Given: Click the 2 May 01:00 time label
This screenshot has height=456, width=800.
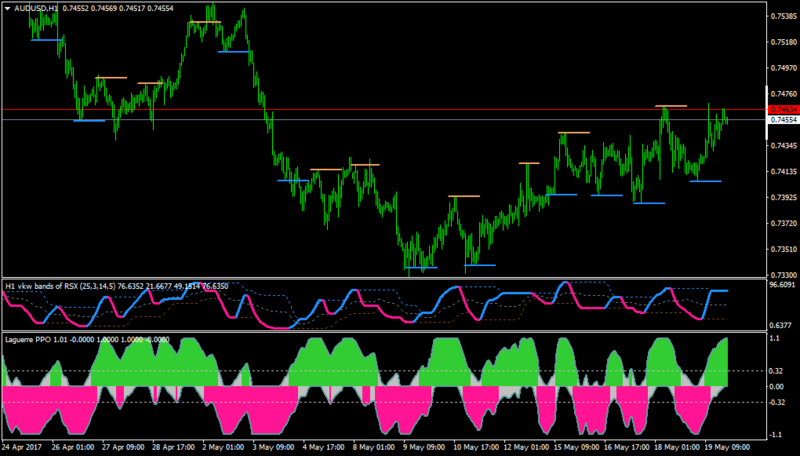Looking at the screenshot, I should [223, 447].
